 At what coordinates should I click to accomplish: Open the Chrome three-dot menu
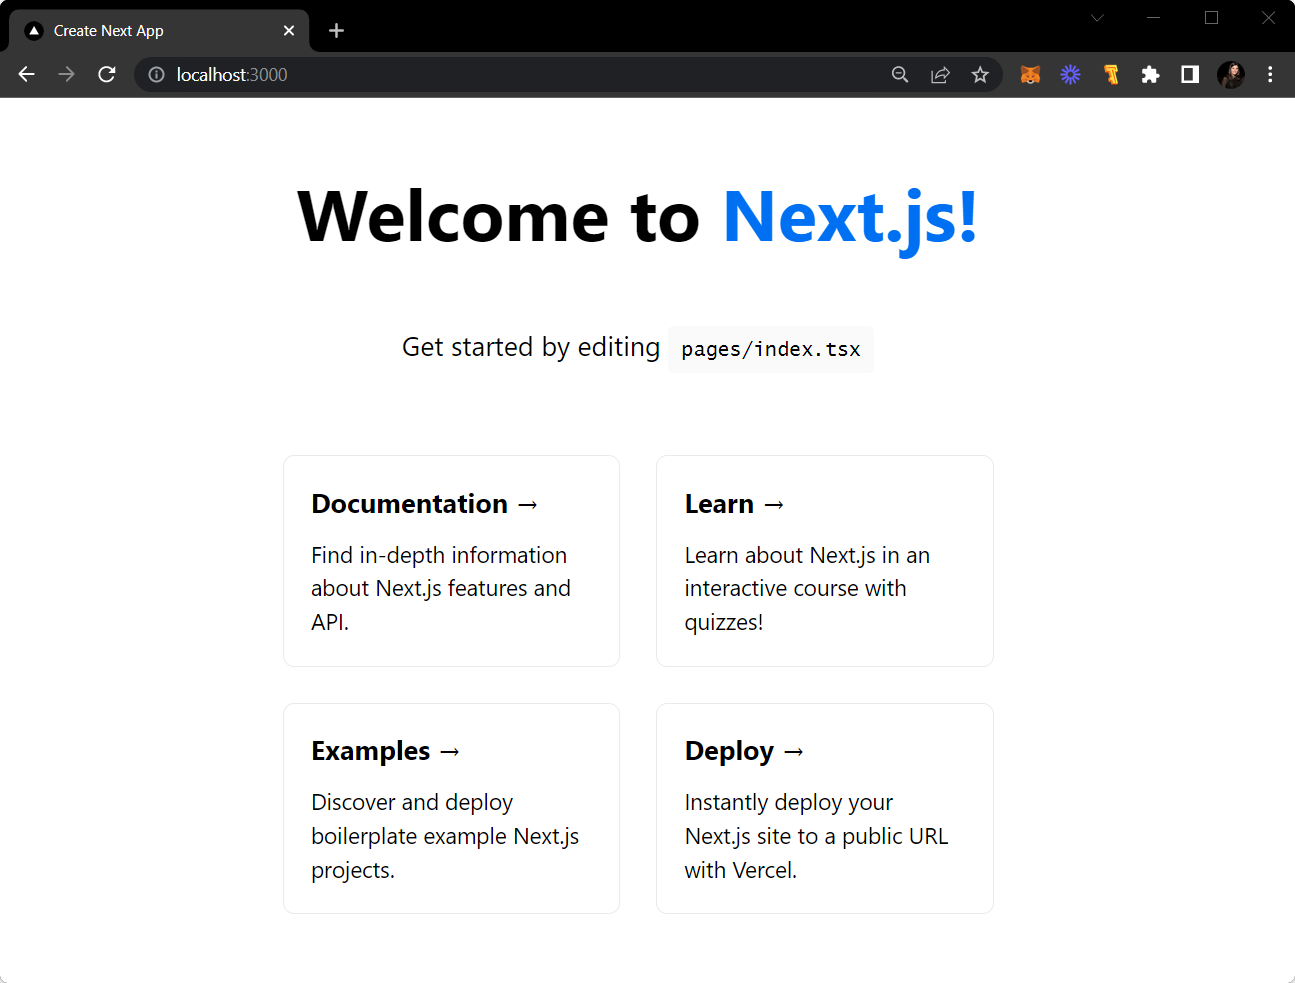pos(1270,75)
